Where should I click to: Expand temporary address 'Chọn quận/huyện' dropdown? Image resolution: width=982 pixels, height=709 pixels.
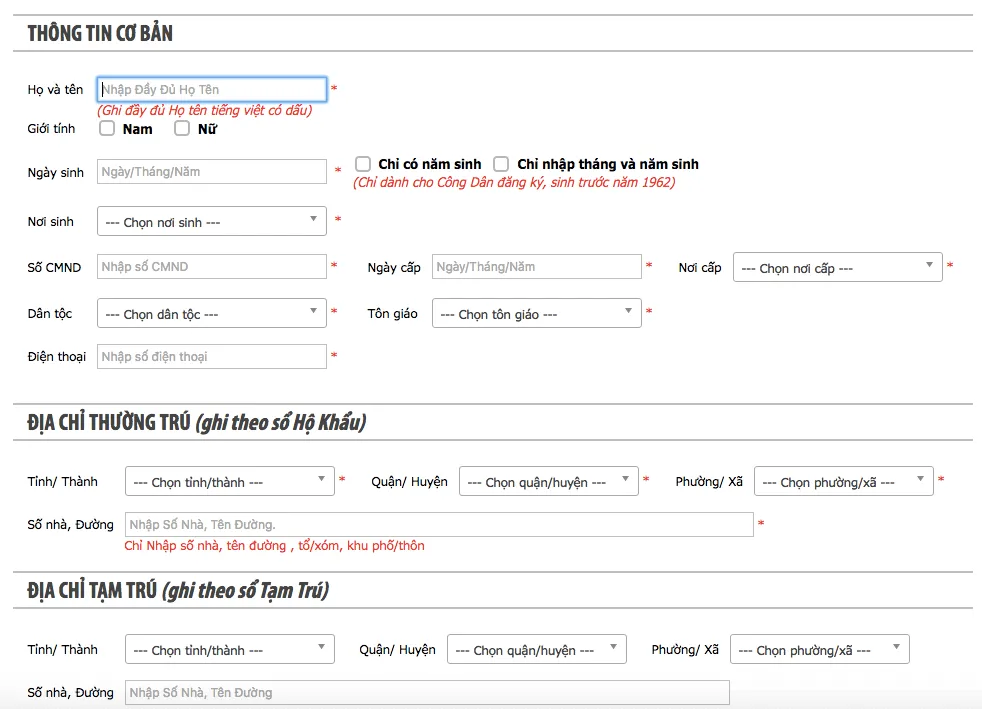click(x=536, y=649)
